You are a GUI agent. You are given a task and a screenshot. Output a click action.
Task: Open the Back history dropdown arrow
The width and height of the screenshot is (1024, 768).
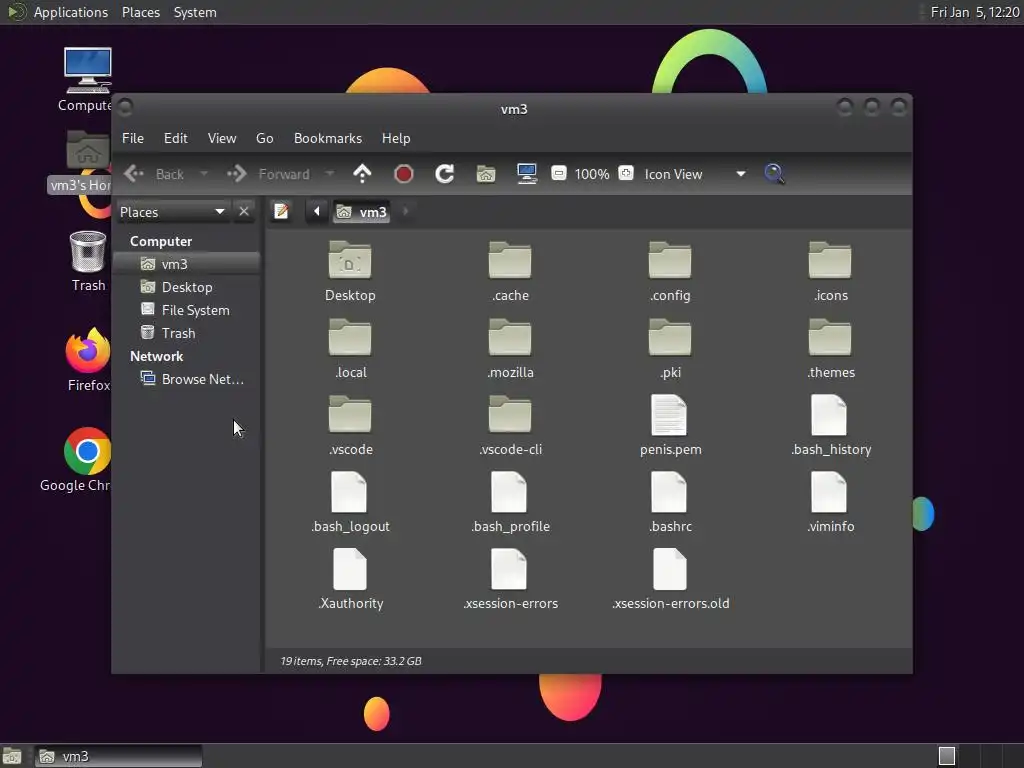point(204,174)
